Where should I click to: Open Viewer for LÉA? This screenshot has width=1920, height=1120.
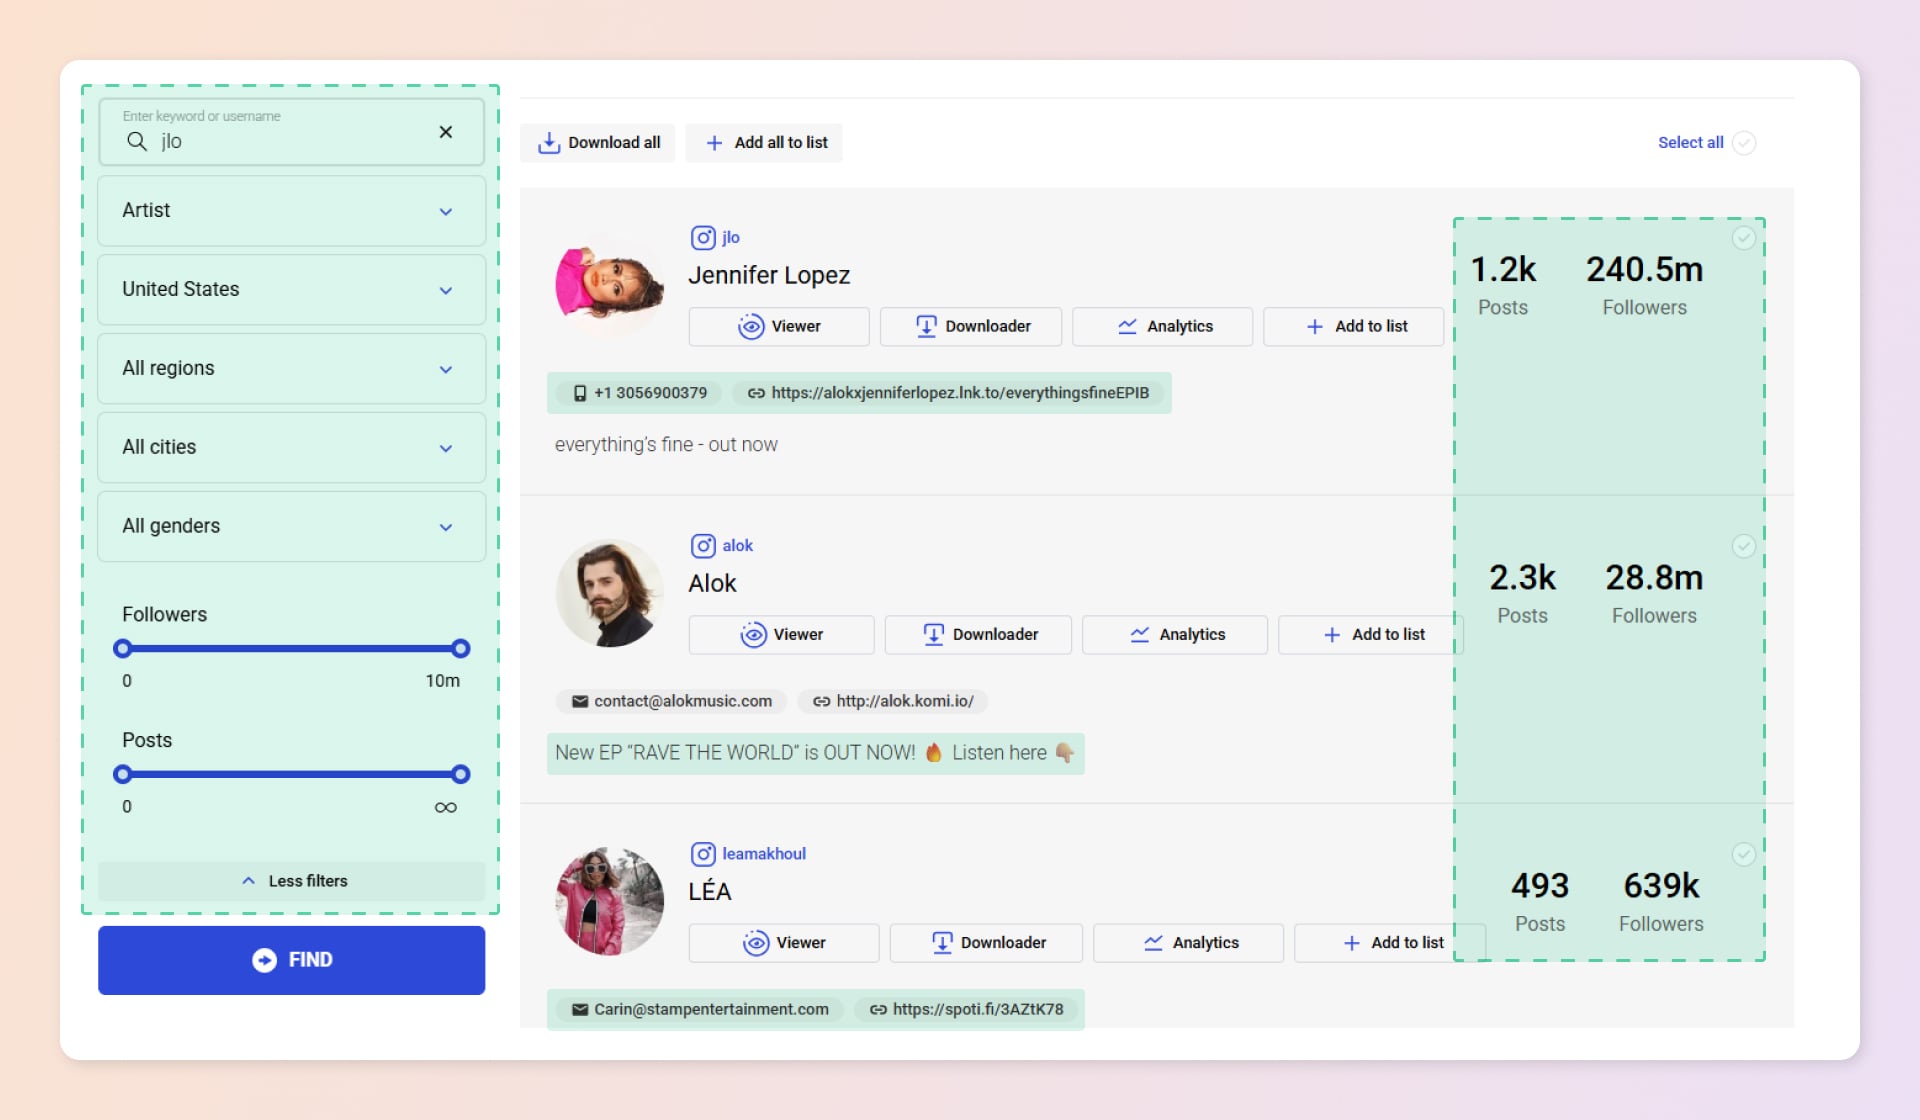click(784, 943)
